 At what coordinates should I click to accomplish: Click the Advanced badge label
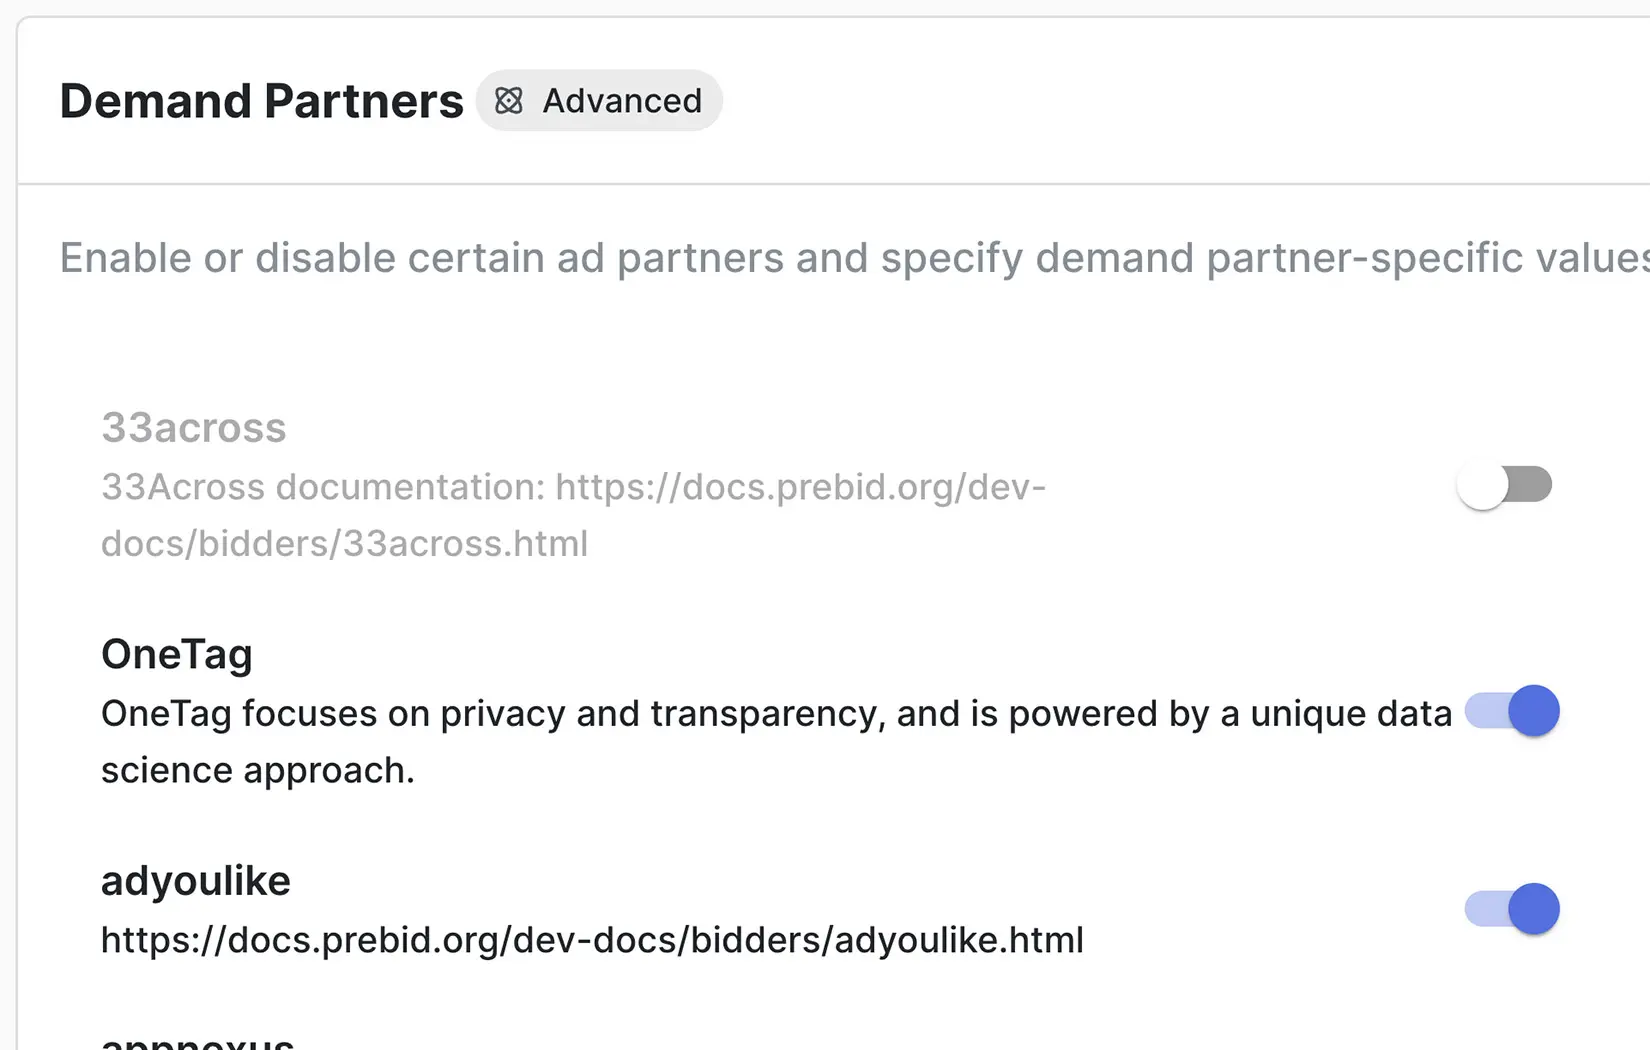pos(622,101)
